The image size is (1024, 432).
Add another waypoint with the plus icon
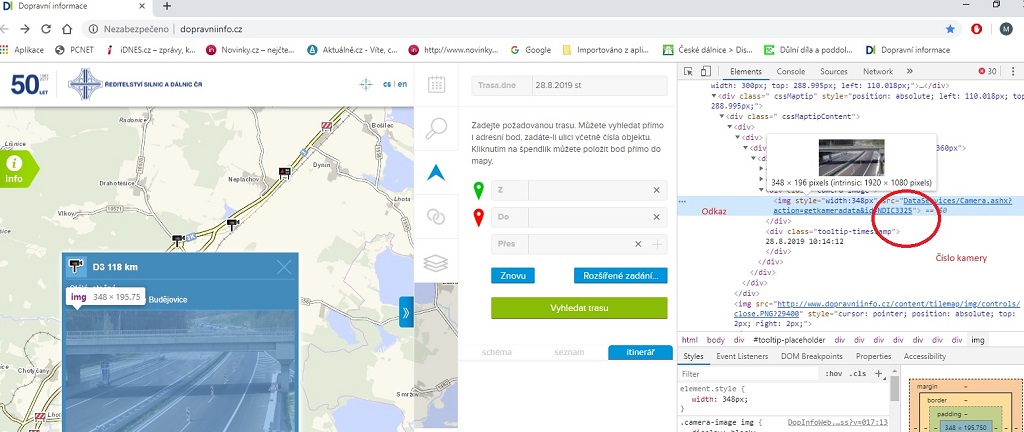pyautogui.click(x=658, y=244)
